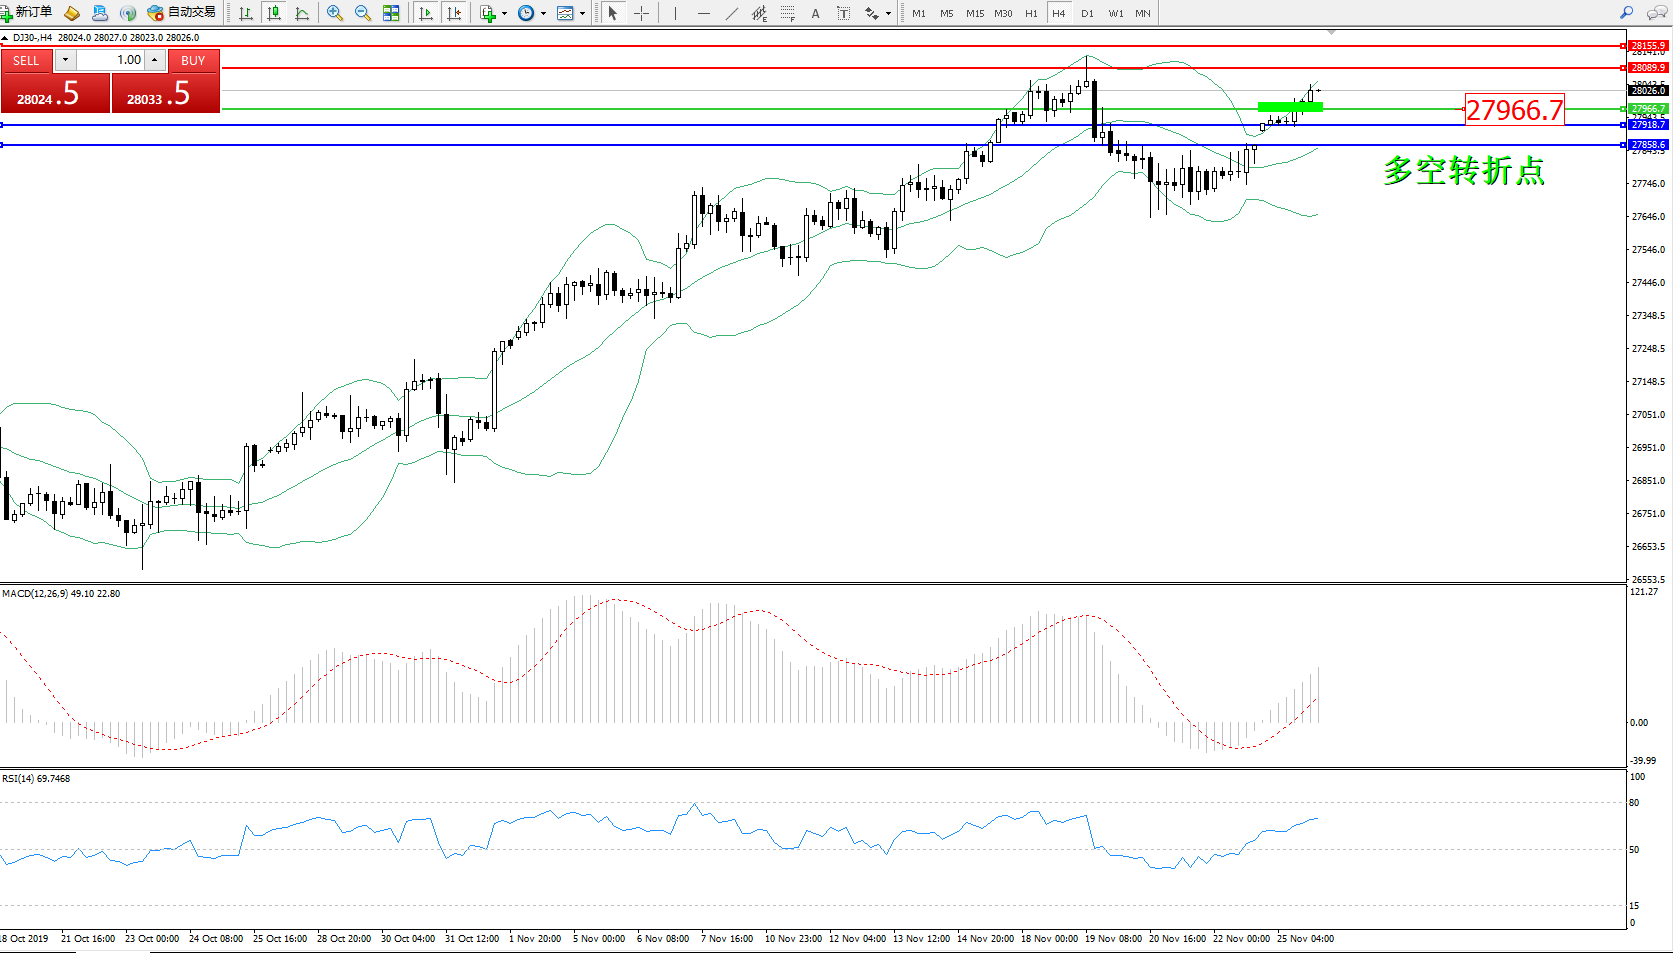This screenshot has height=953, width=1673.
Task: Open the search magnifier at top right
Action: (1626, 13)
